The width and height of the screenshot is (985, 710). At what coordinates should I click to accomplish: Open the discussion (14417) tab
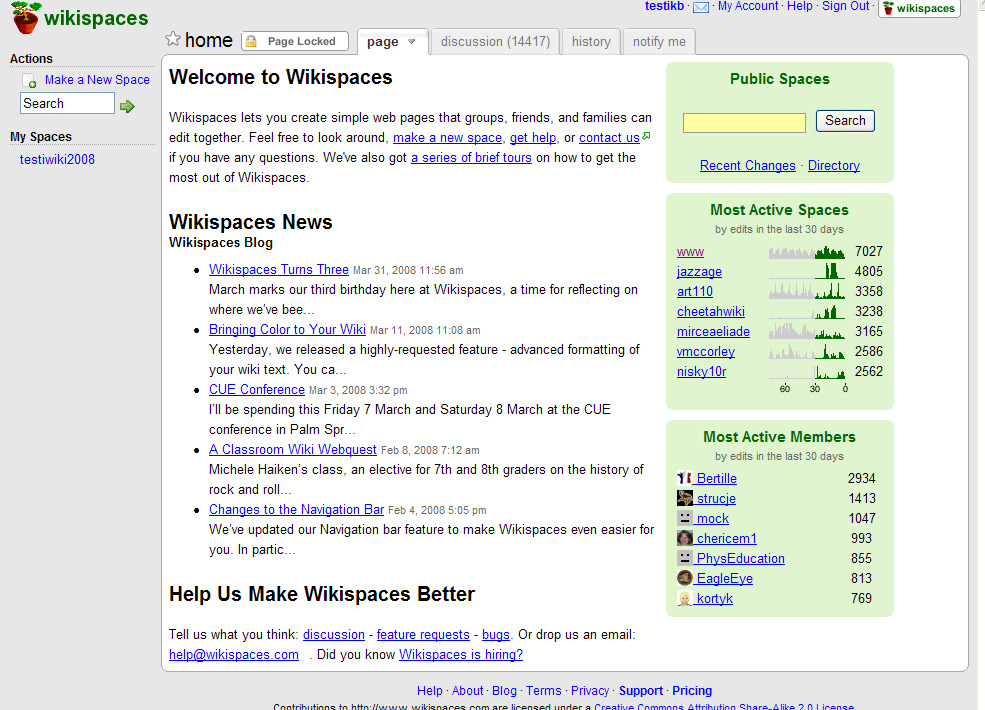pyautogui.click(x=495, y=41)
